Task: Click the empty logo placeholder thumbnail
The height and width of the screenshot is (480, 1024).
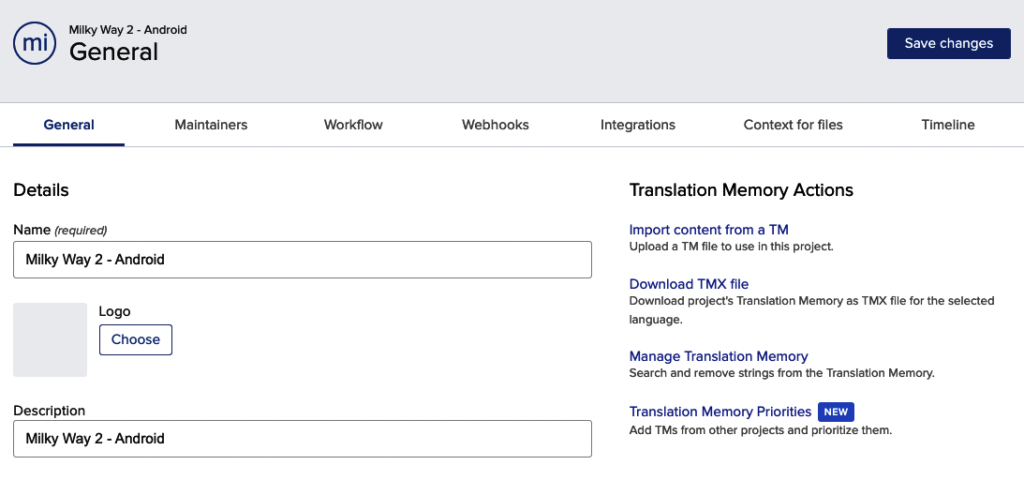Action: tap(50, 340)
